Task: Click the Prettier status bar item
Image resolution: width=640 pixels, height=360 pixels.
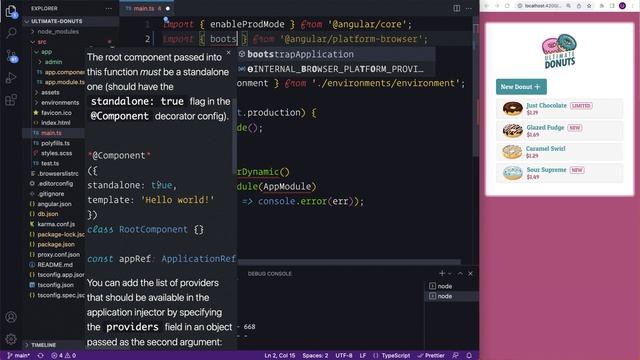Action: [431, 356]
